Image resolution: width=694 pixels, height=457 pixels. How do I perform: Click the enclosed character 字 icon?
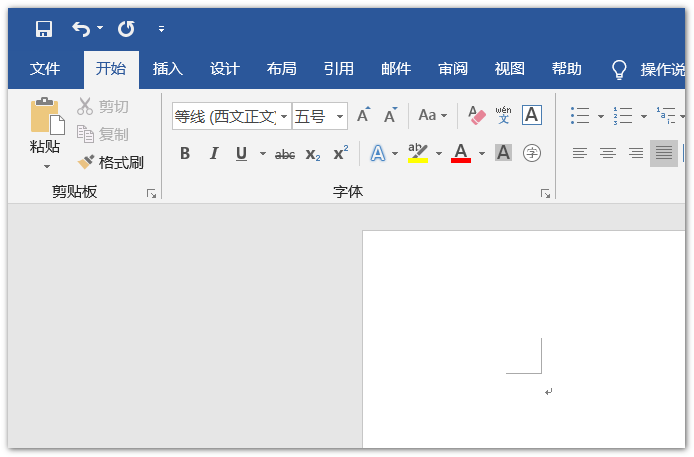pyautogui.click(x=532, y=154)
